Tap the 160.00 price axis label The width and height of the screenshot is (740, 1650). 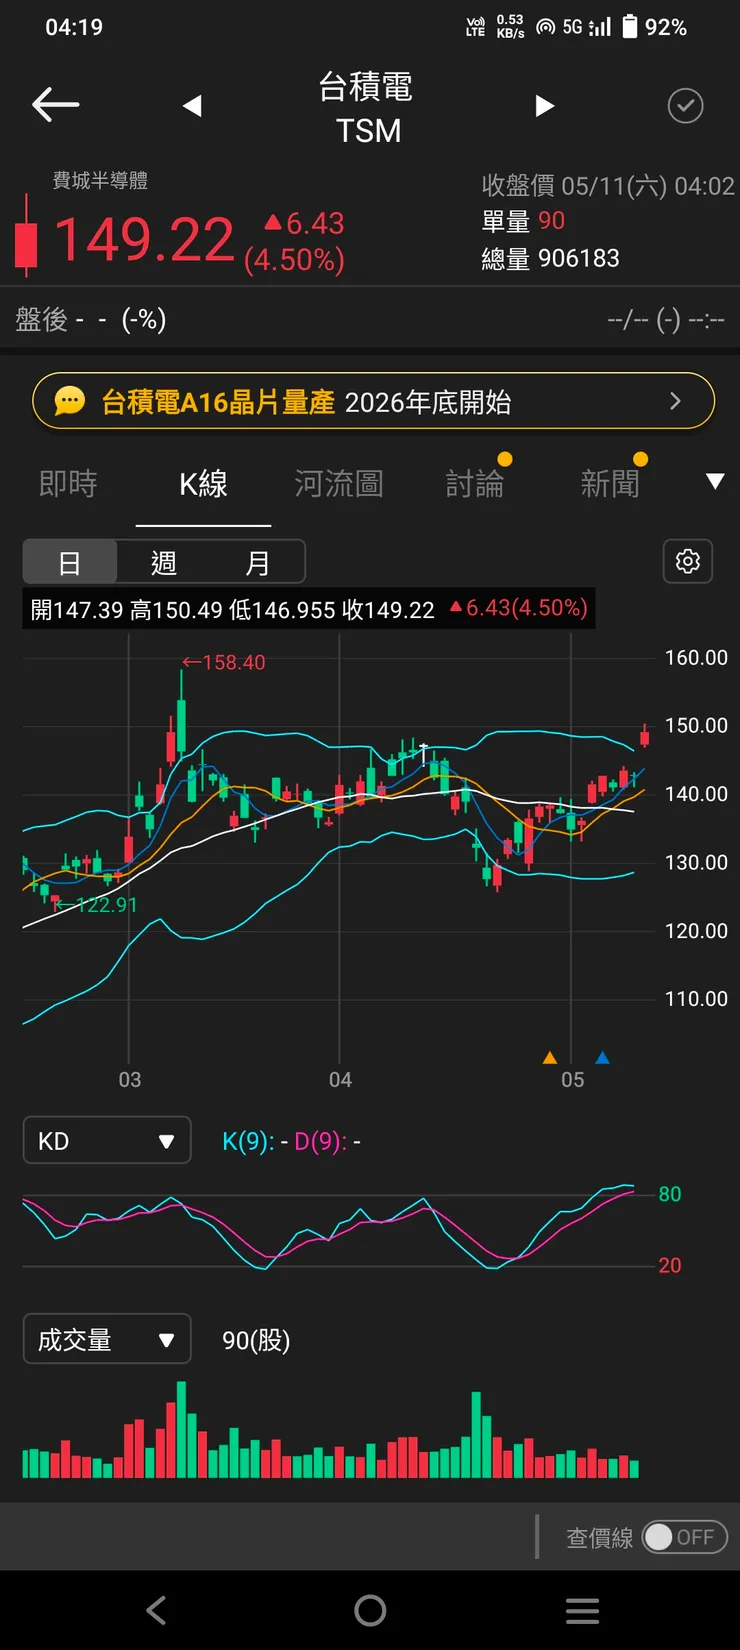pos(696,657)
